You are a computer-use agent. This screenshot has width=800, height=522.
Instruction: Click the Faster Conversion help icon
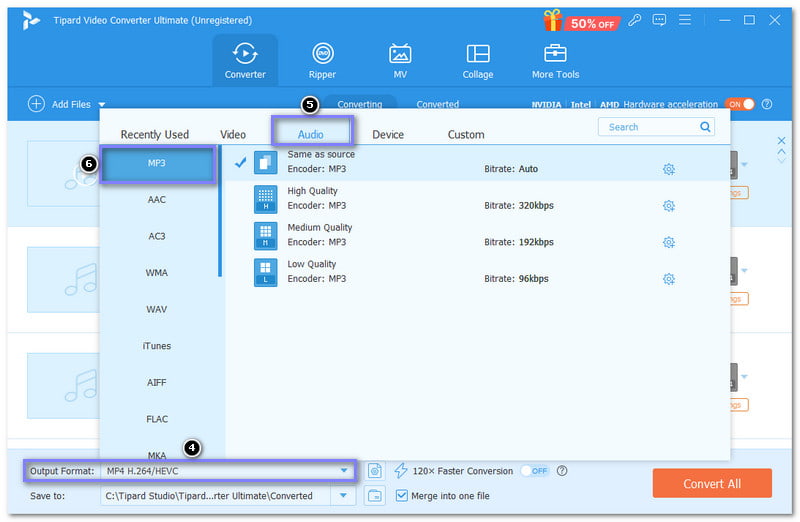[x=562, y=470]
